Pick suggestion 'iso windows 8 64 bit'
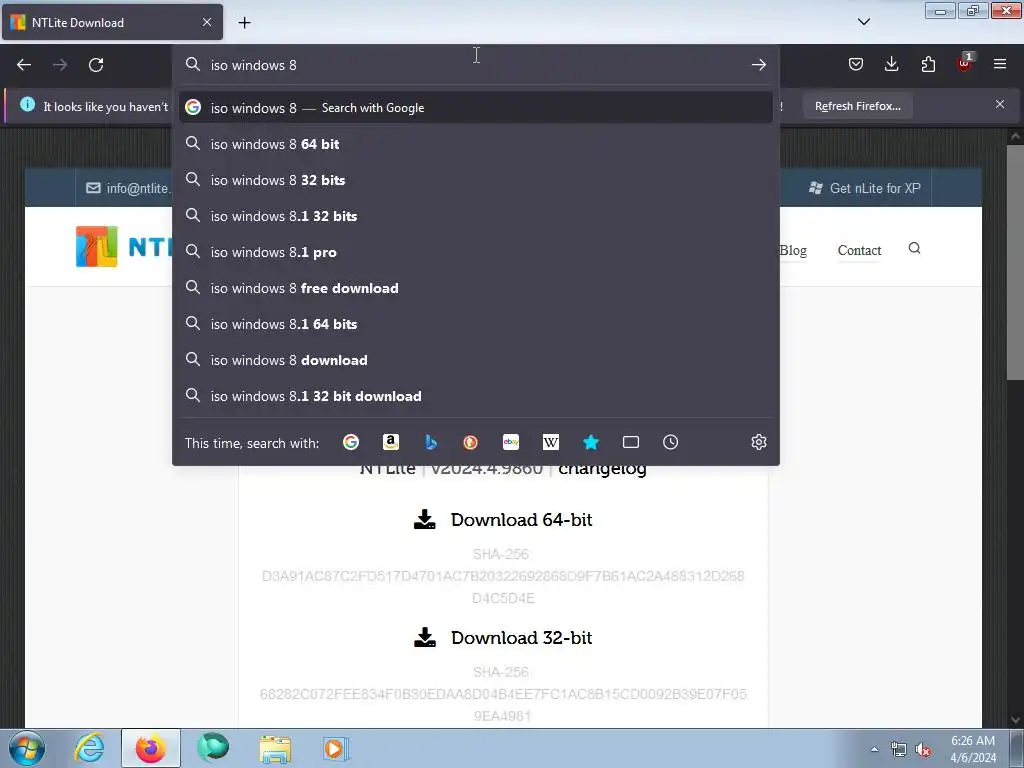Screen dimensions: 1024x768 [475, 144]
